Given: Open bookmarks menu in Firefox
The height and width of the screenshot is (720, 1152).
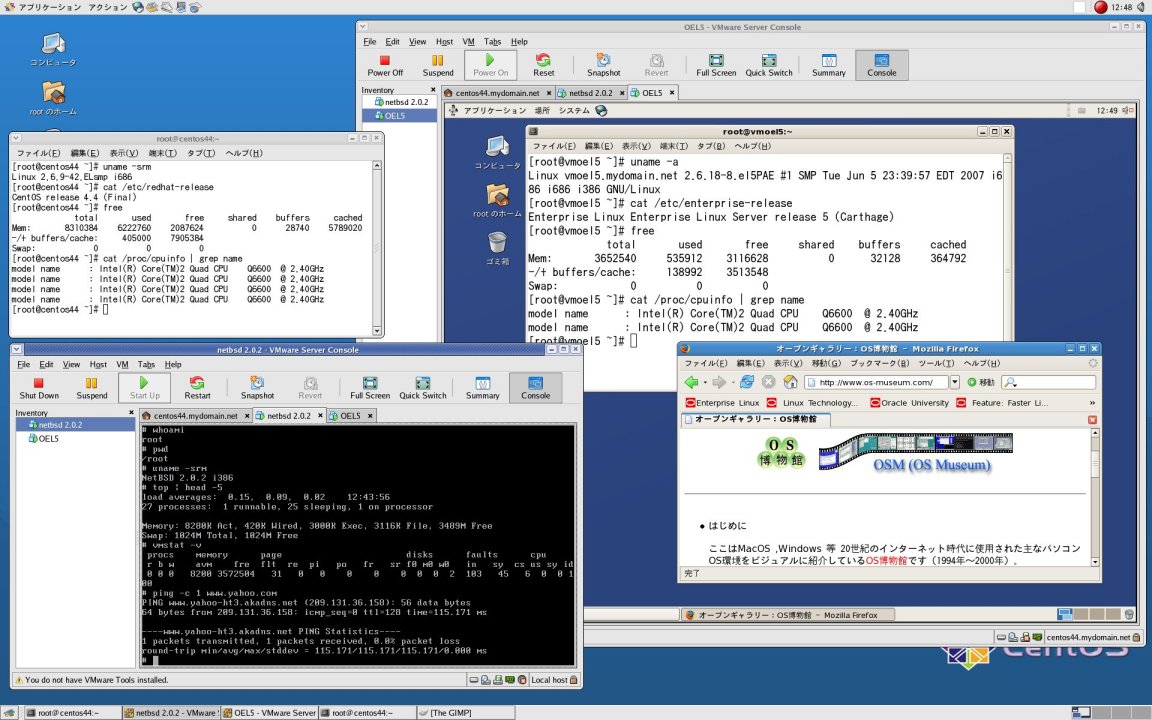Looking at the screenshot, I should 879,363.
